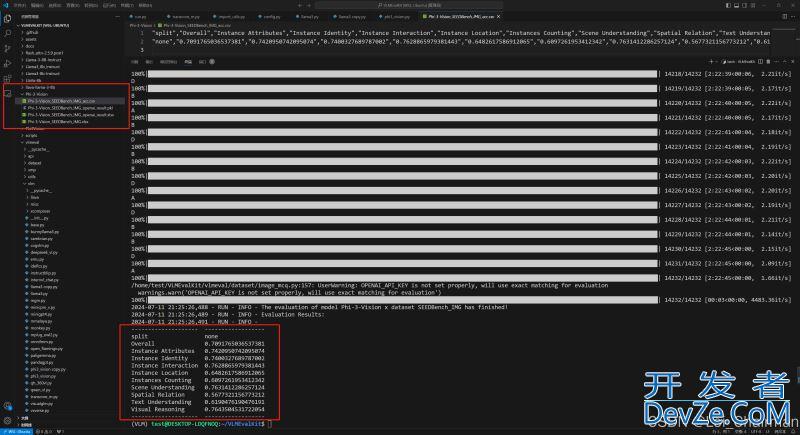Switch to the run.py editor tab
The width and height of the screenshot is (800, 435).
click(x=138, y=17)
